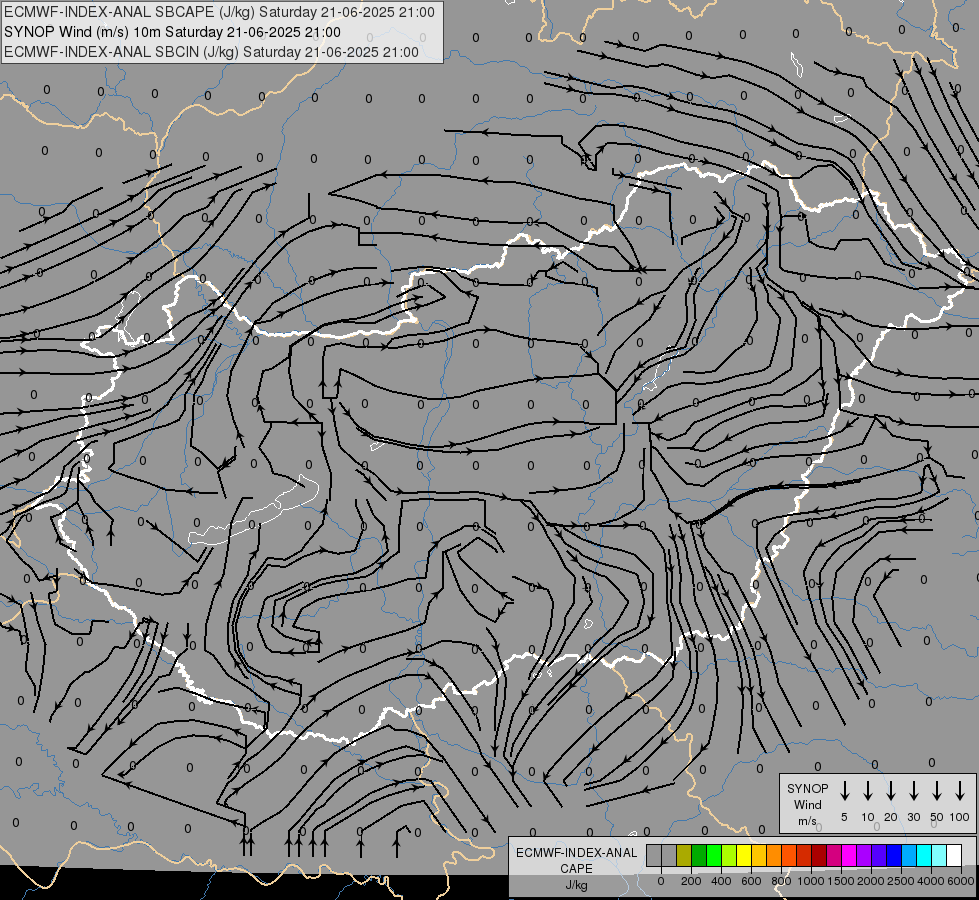979x900 pixels.
Task: Choose the orange-red swatch right of the 800 tick
Action: click(x=789, y=855)
